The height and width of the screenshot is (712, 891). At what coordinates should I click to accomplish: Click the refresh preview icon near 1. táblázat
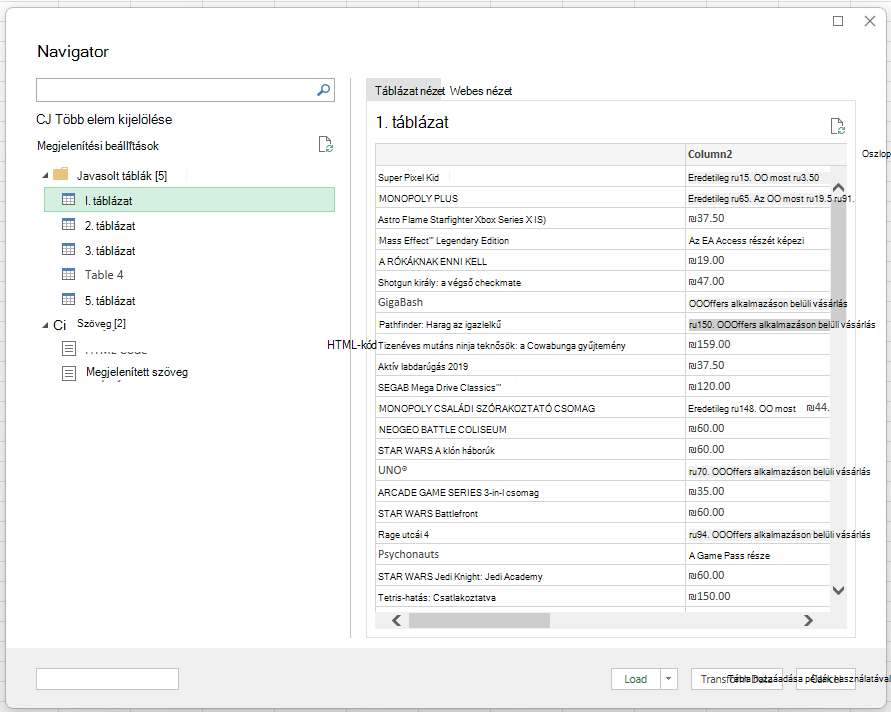coord(838,126)
